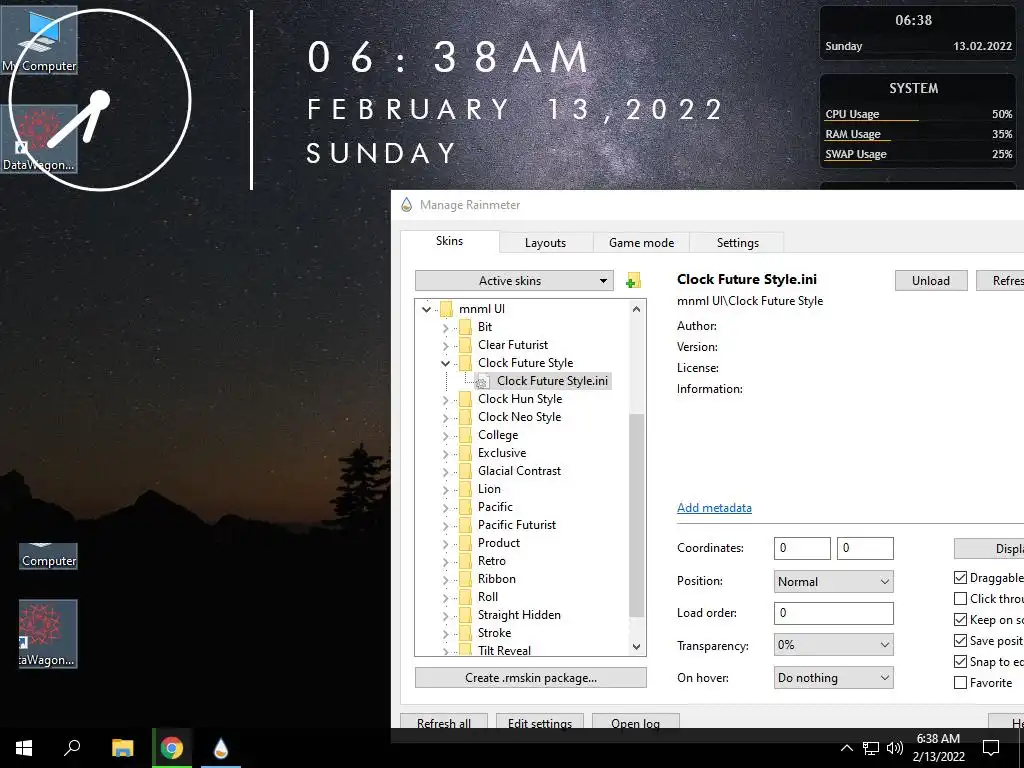Click the Open log button

[x=635, y=722]
